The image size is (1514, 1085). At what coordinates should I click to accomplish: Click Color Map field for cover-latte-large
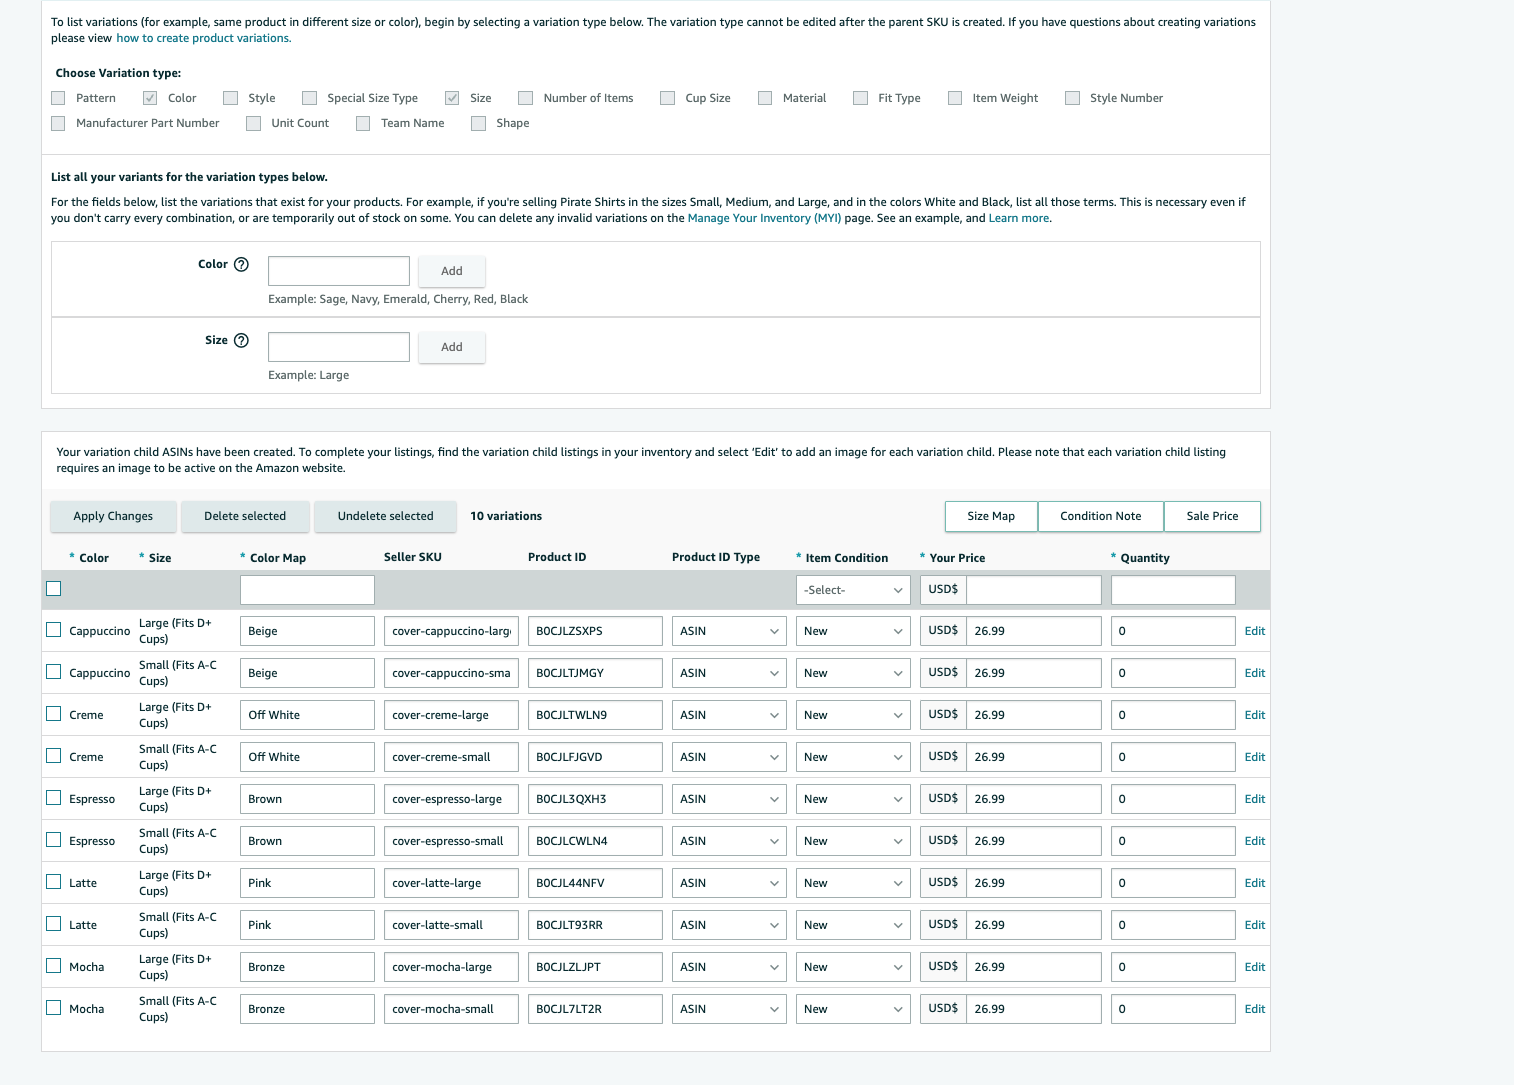pyautogui.click(x=307, y=883)
